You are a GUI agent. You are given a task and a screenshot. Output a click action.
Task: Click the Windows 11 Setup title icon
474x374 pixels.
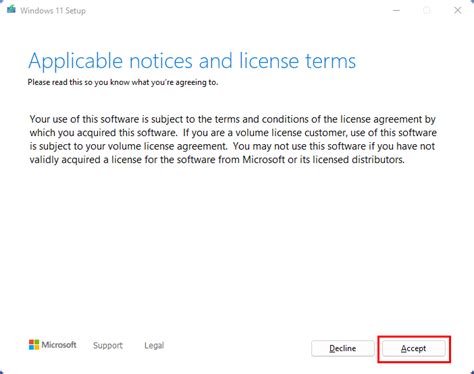click(x=11, y=9)
